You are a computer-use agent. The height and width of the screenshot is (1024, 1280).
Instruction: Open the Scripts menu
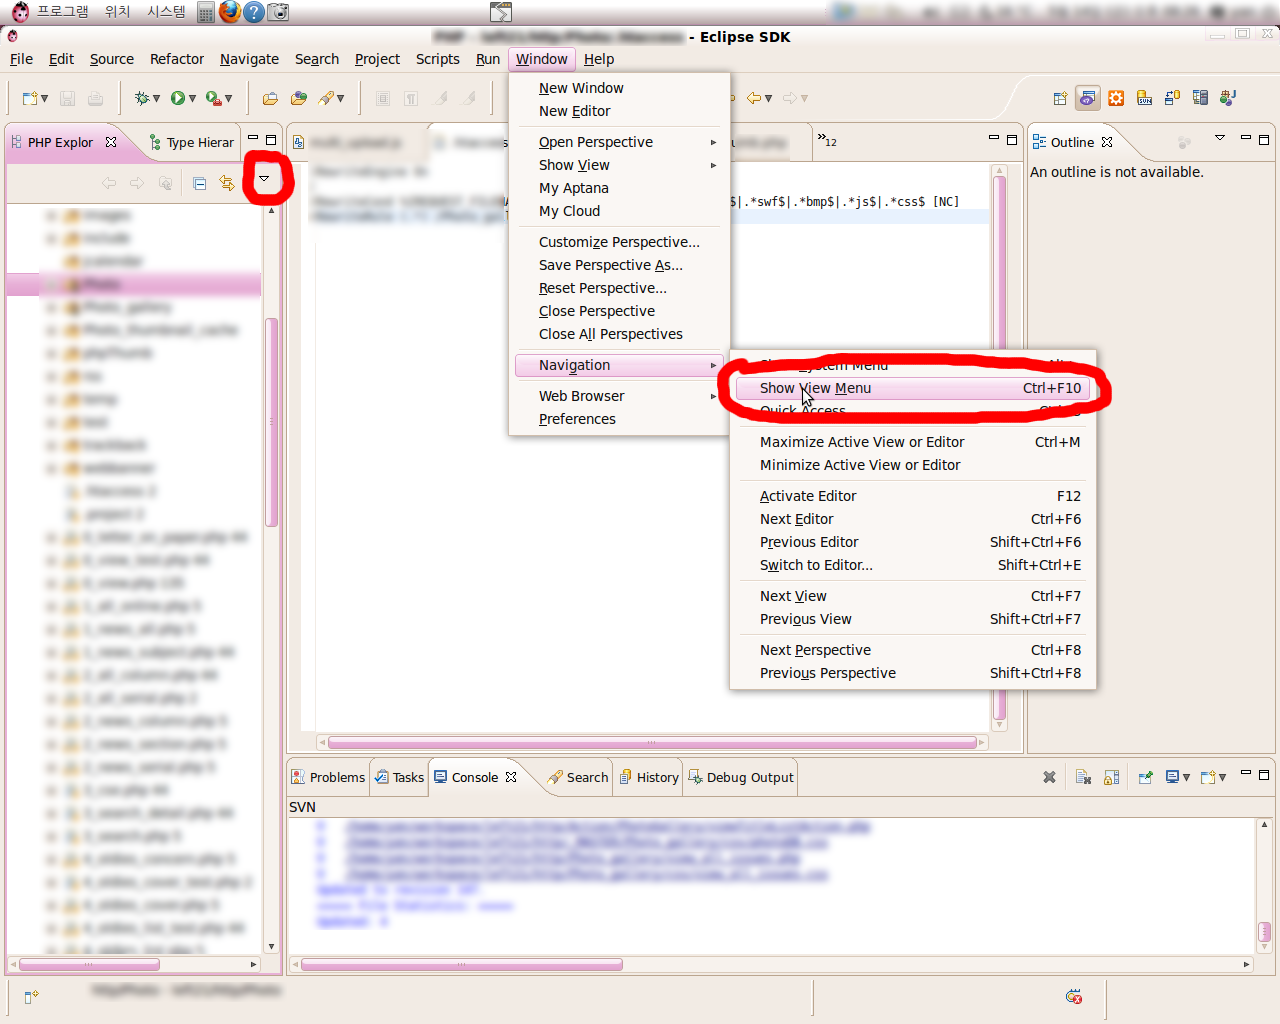point(438,59)
